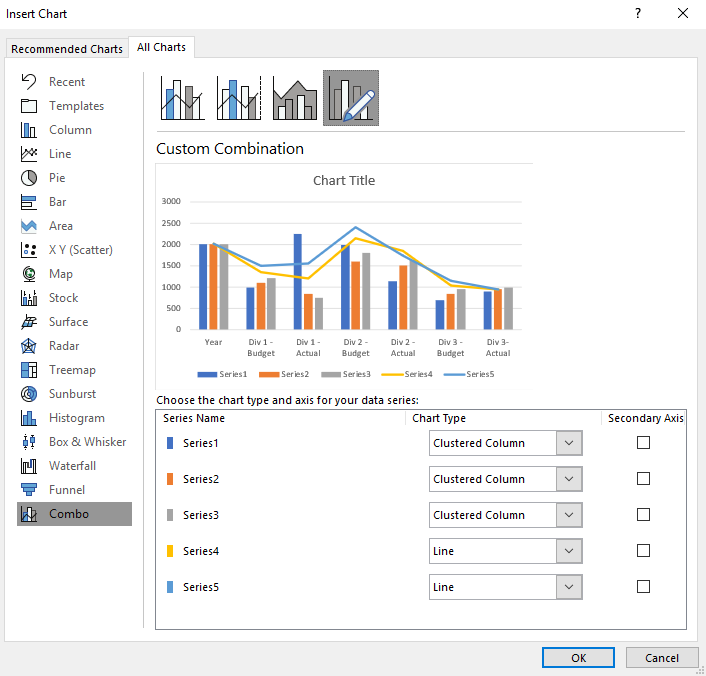Choose the Column chart type icon

(x=29, y=130)
